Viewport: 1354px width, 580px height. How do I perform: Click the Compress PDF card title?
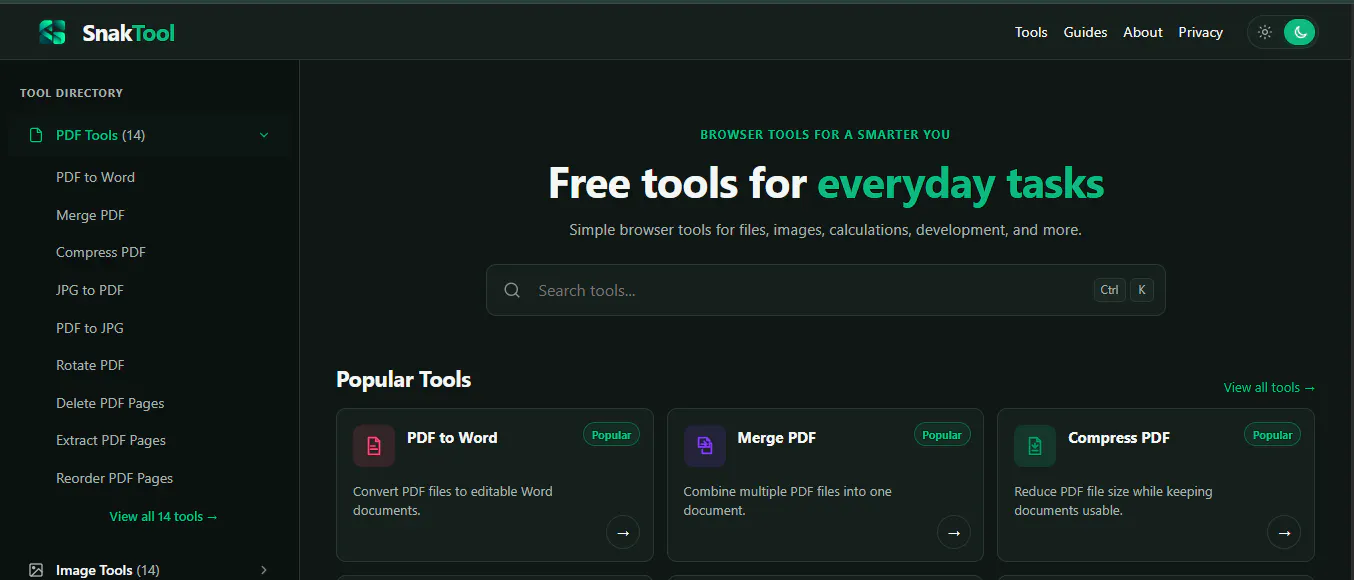pos(1119,438)
